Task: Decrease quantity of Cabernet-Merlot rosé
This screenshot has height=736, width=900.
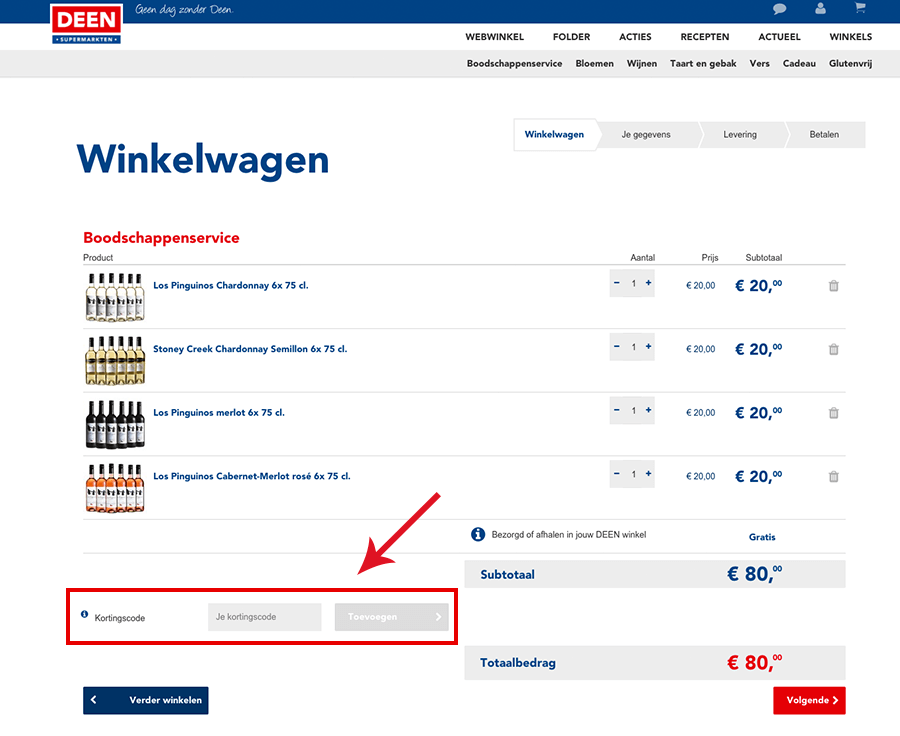Action: coord(617,474)
